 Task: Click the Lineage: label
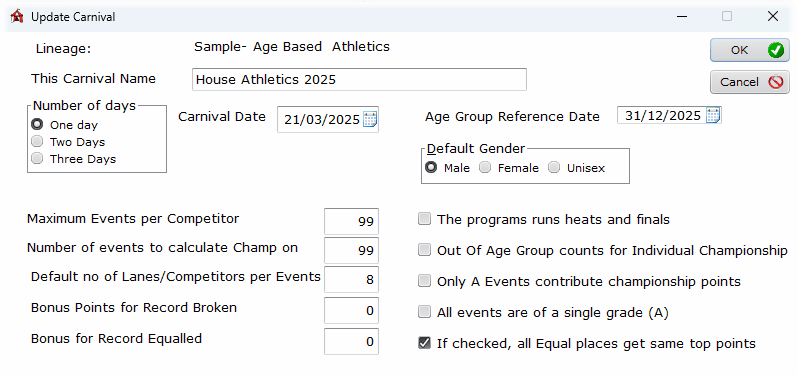click(x=63, y=49)
